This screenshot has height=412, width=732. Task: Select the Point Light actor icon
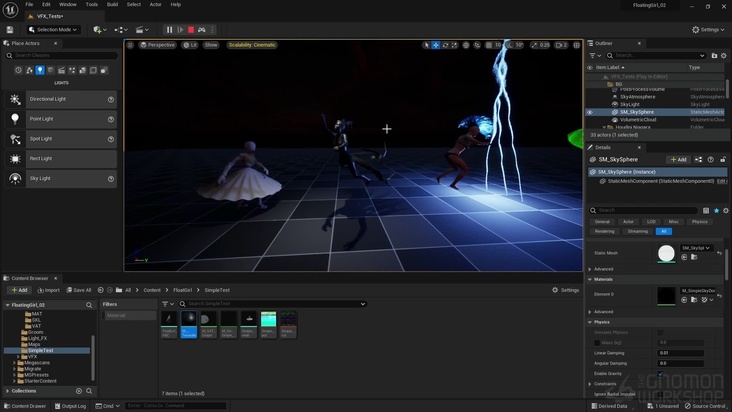(15, 119)
